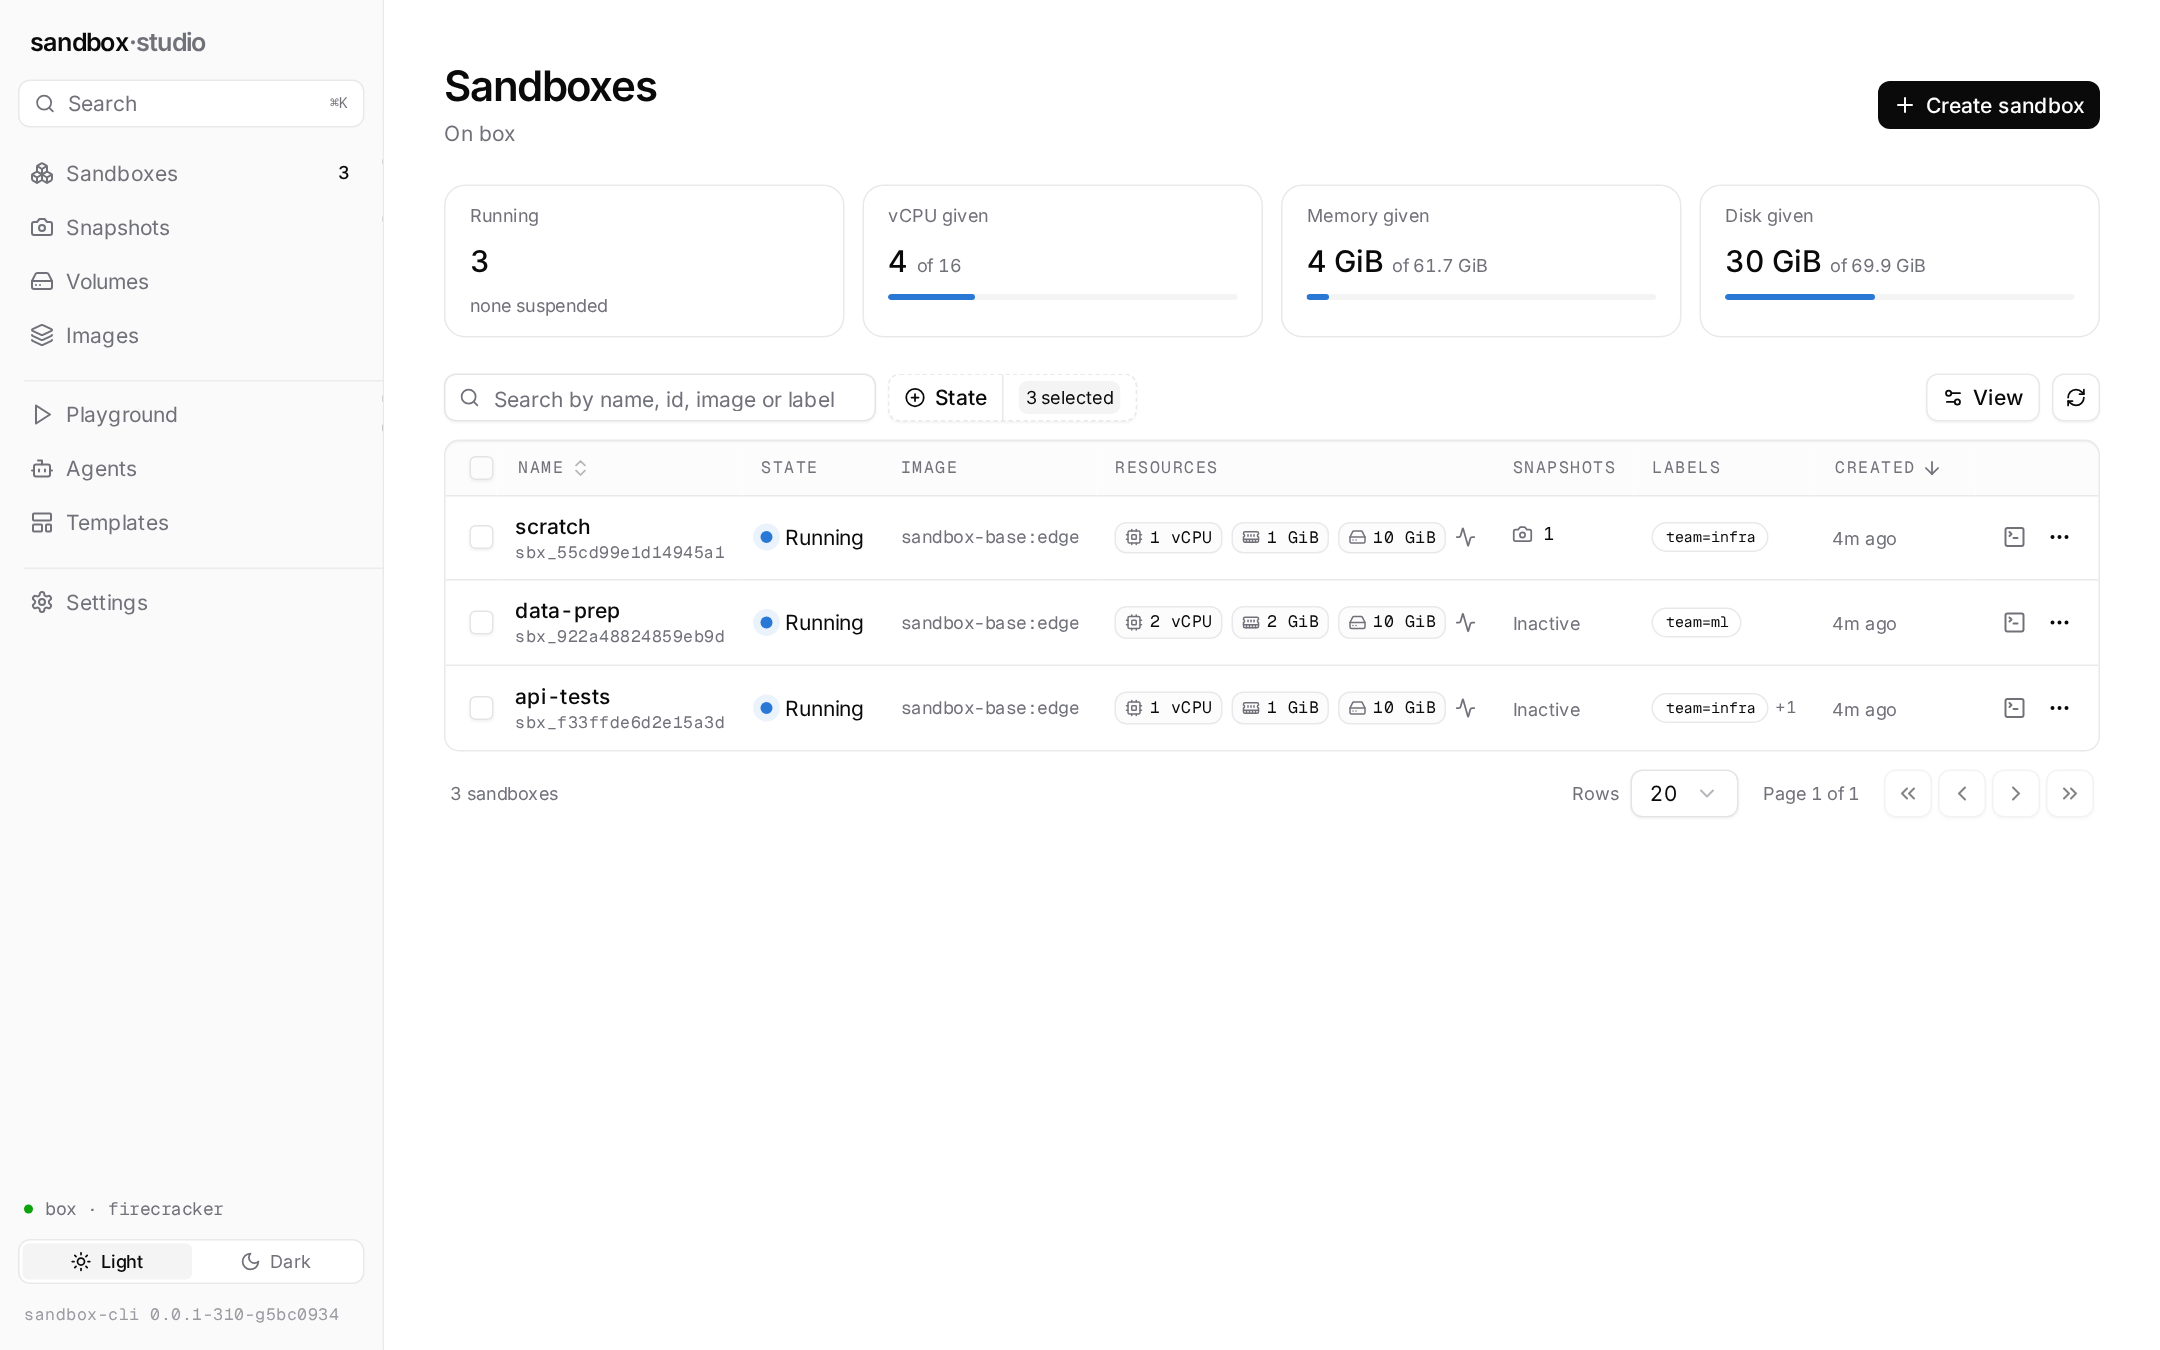The height and width of the screenshot is (1350, 2160).
Task: Open Playground in the sidebar
Action: [190, 415]
